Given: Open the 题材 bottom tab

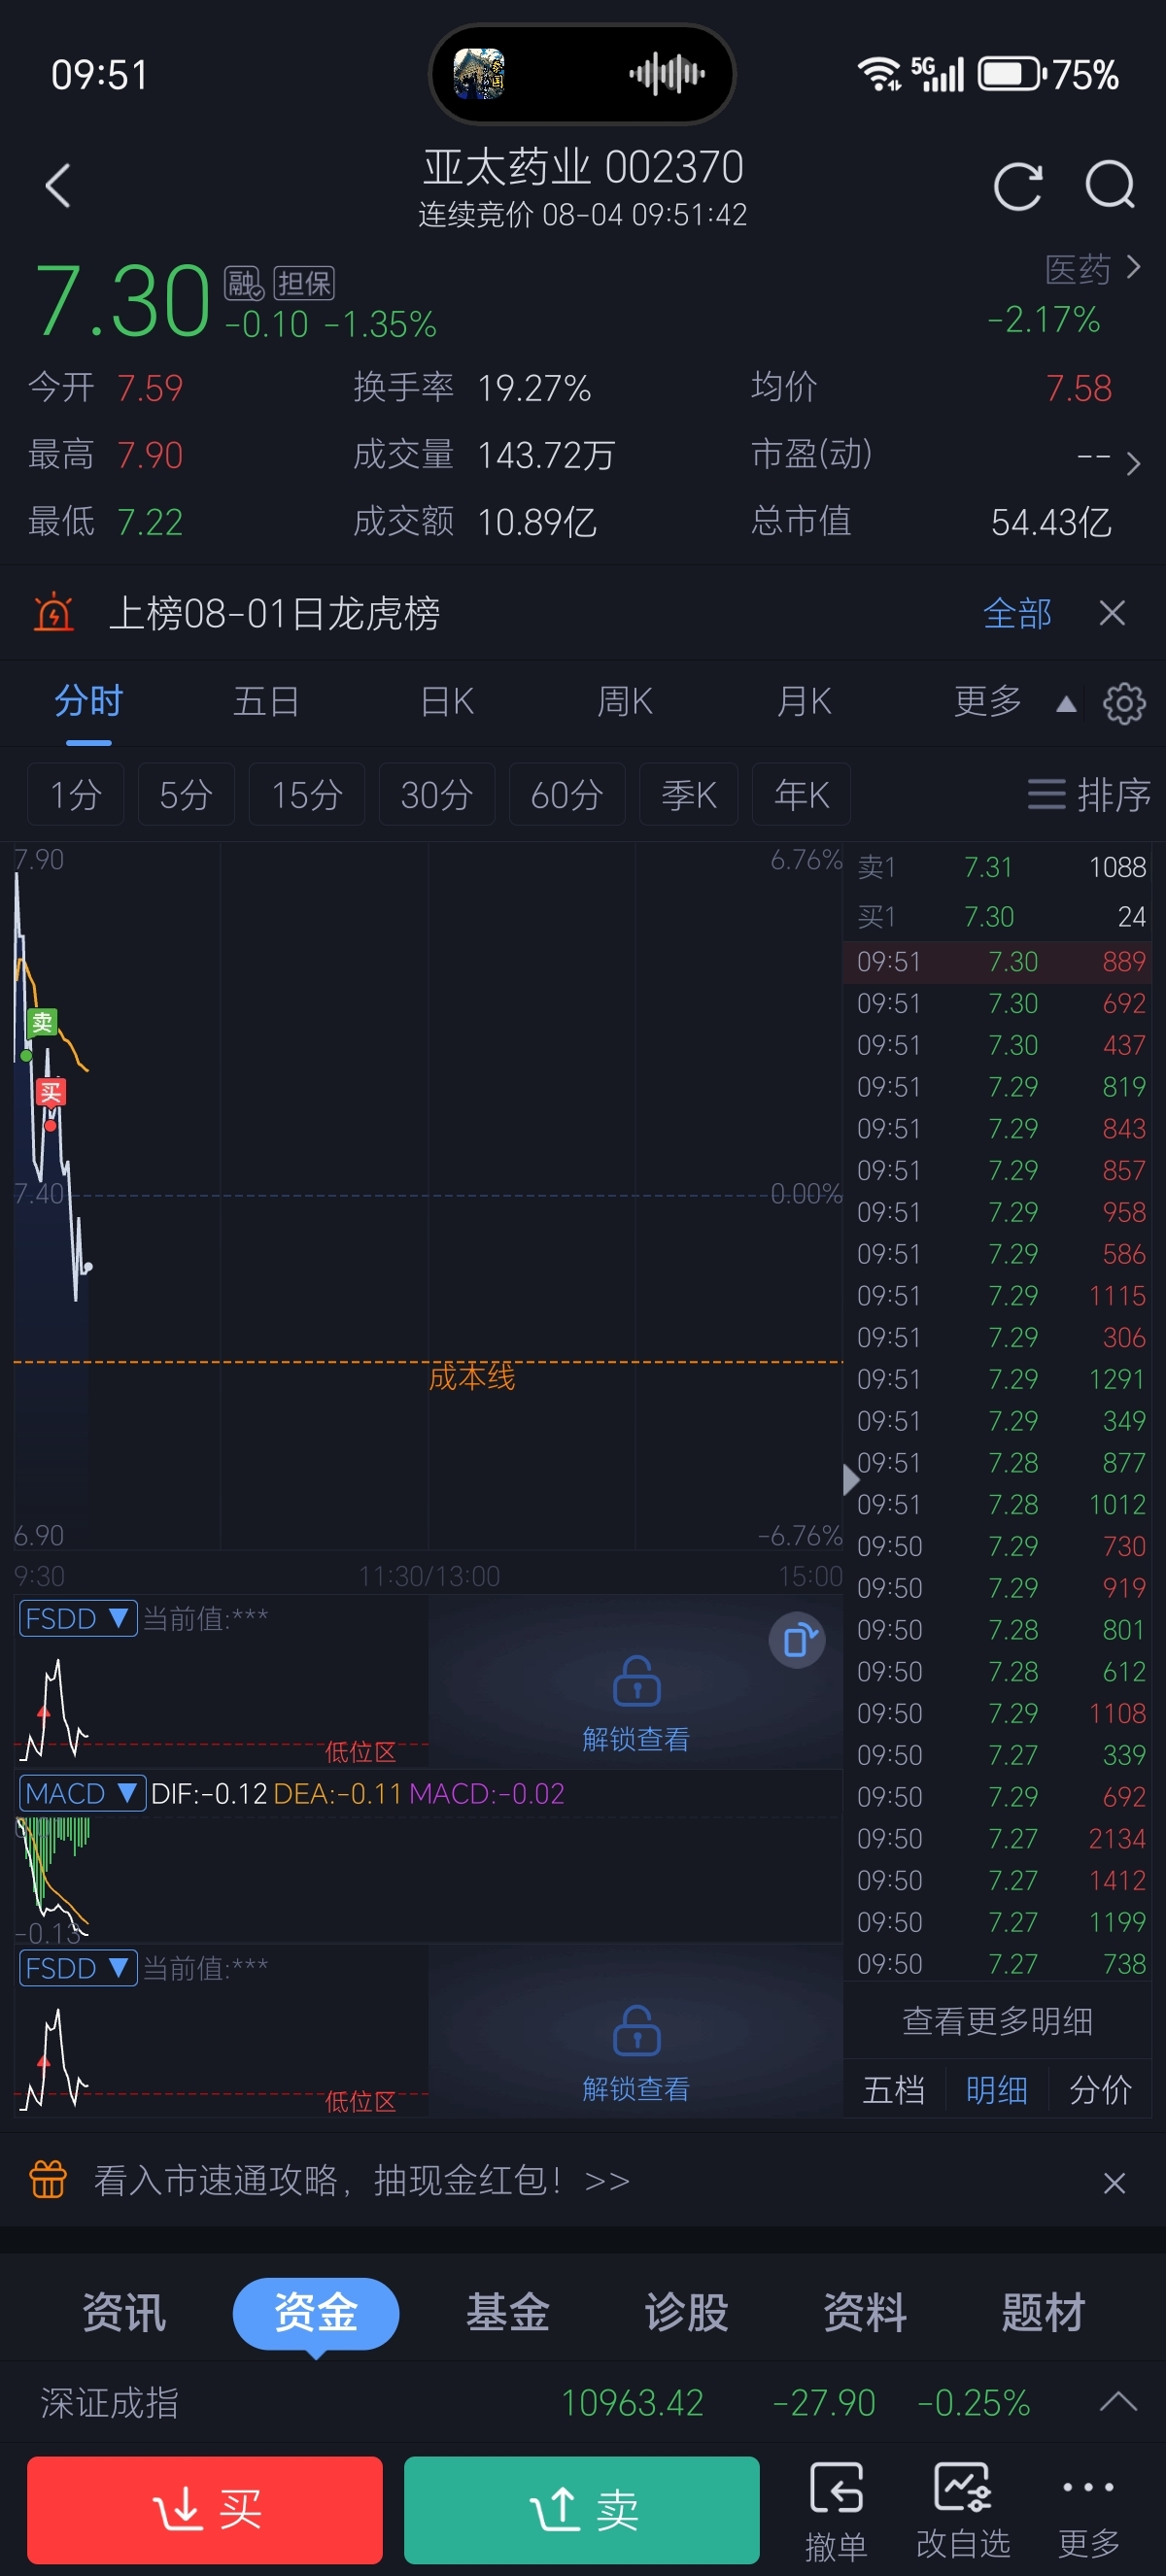Looking at the screenshot, I should 1044,2313.
